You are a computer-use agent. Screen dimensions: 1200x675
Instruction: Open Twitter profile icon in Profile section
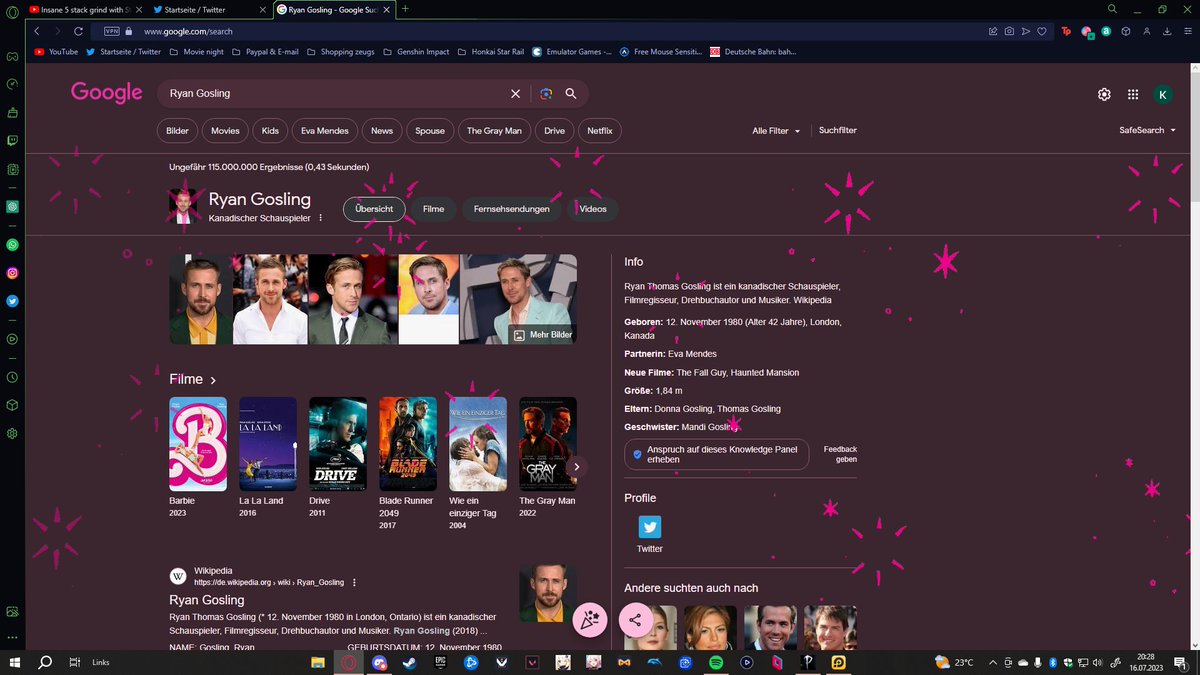coord(650,527)
